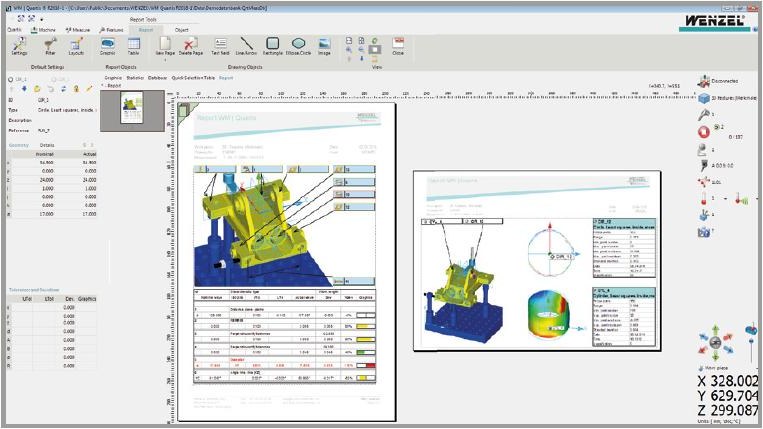Select the report page thumbnail
Image resolution: width=763 pixels, height=429 pixels.
132,107
